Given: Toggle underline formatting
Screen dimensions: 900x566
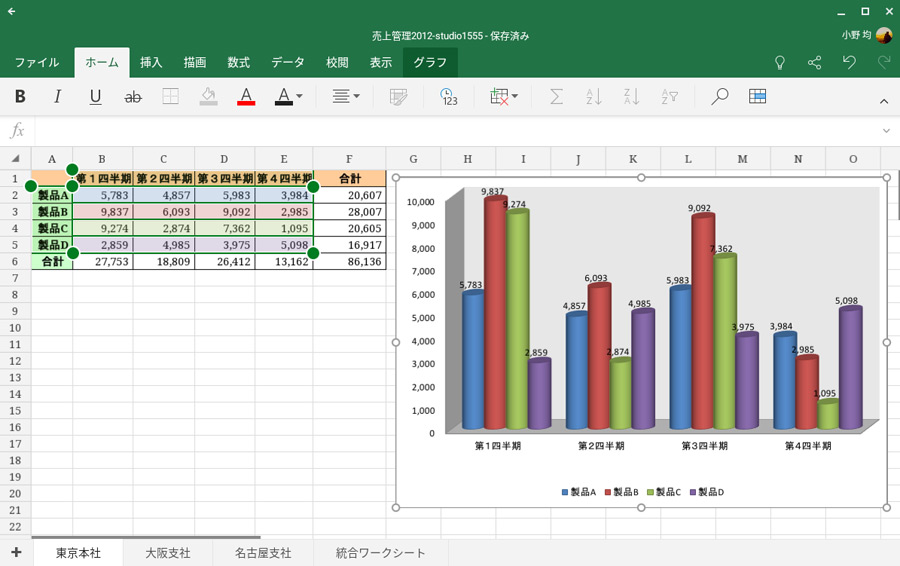Looking at the screenshot, I should pyautogui.click(x=95, y=97).
